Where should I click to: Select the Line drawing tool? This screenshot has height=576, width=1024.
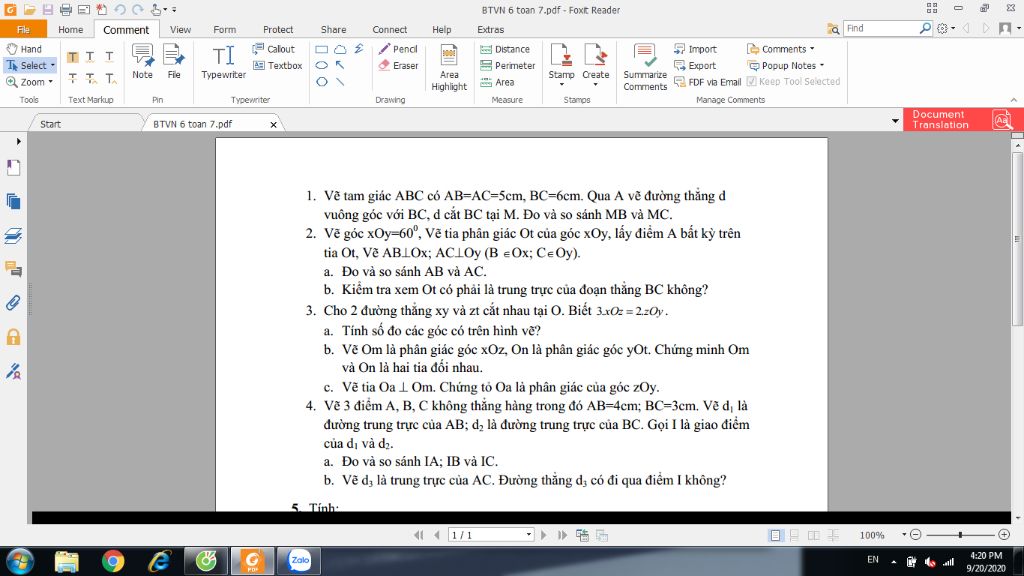click(340, 82)
